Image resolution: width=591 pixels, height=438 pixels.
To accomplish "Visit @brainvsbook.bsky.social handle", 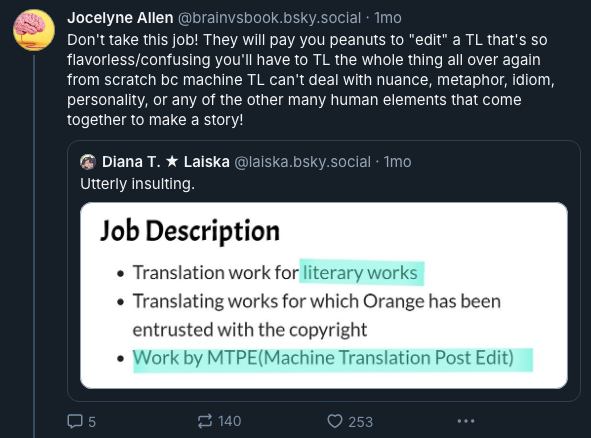I will coord(269,18).
